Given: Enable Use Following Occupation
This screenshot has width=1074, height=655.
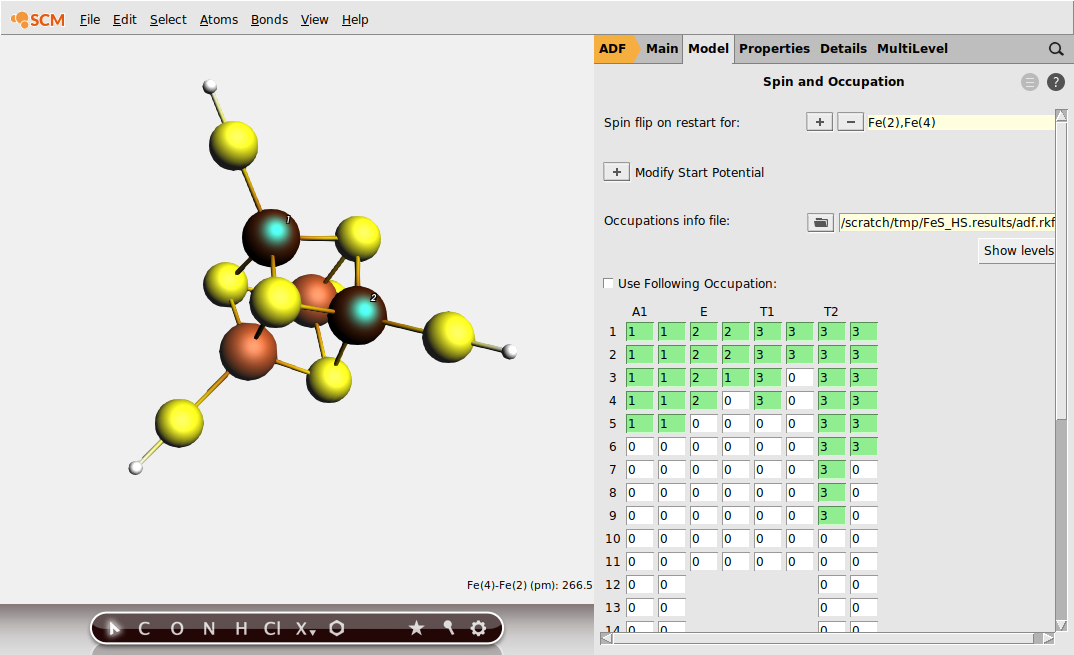Looking at the screenshot, I should (608, 283).
